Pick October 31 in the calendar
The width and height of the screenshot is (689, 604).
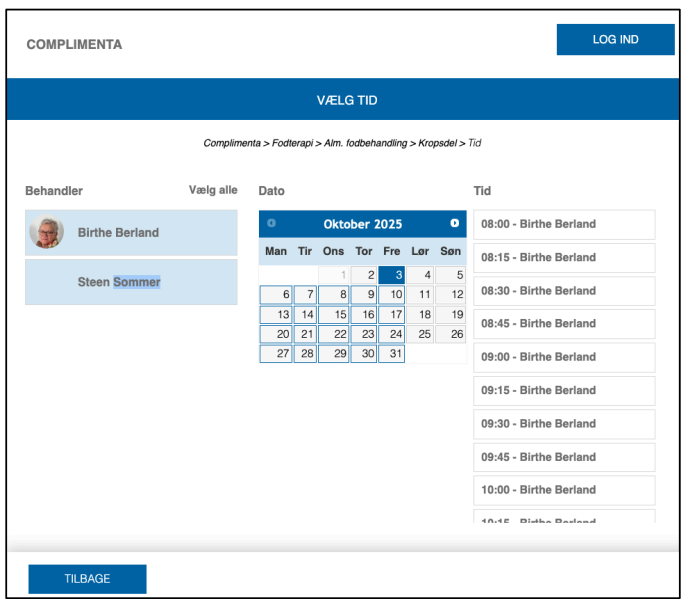[x=392, y=353]
